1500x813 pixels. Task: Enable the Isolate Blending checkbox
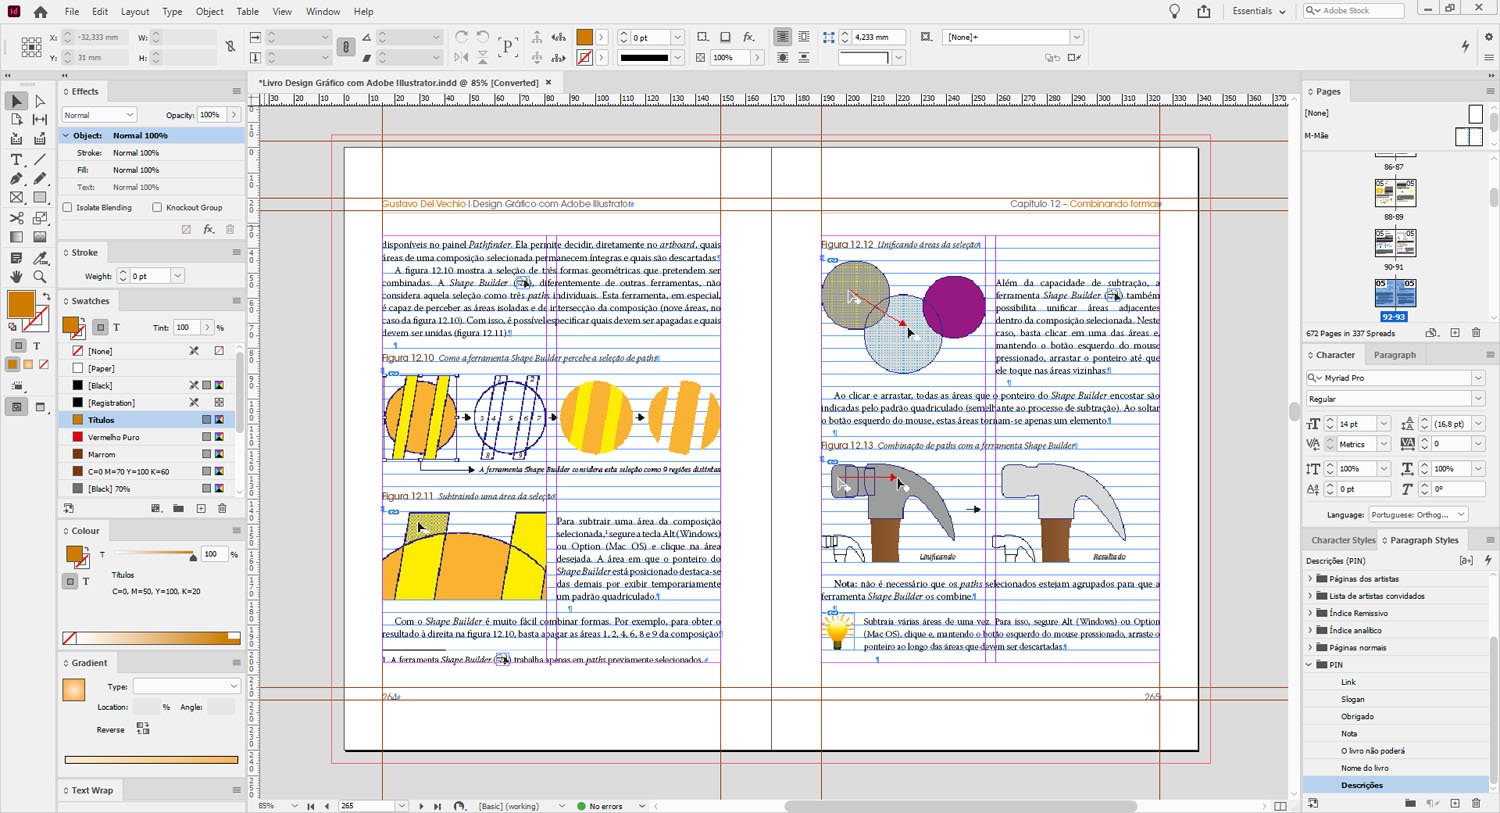pyautogui.click(x=68, y=208)
